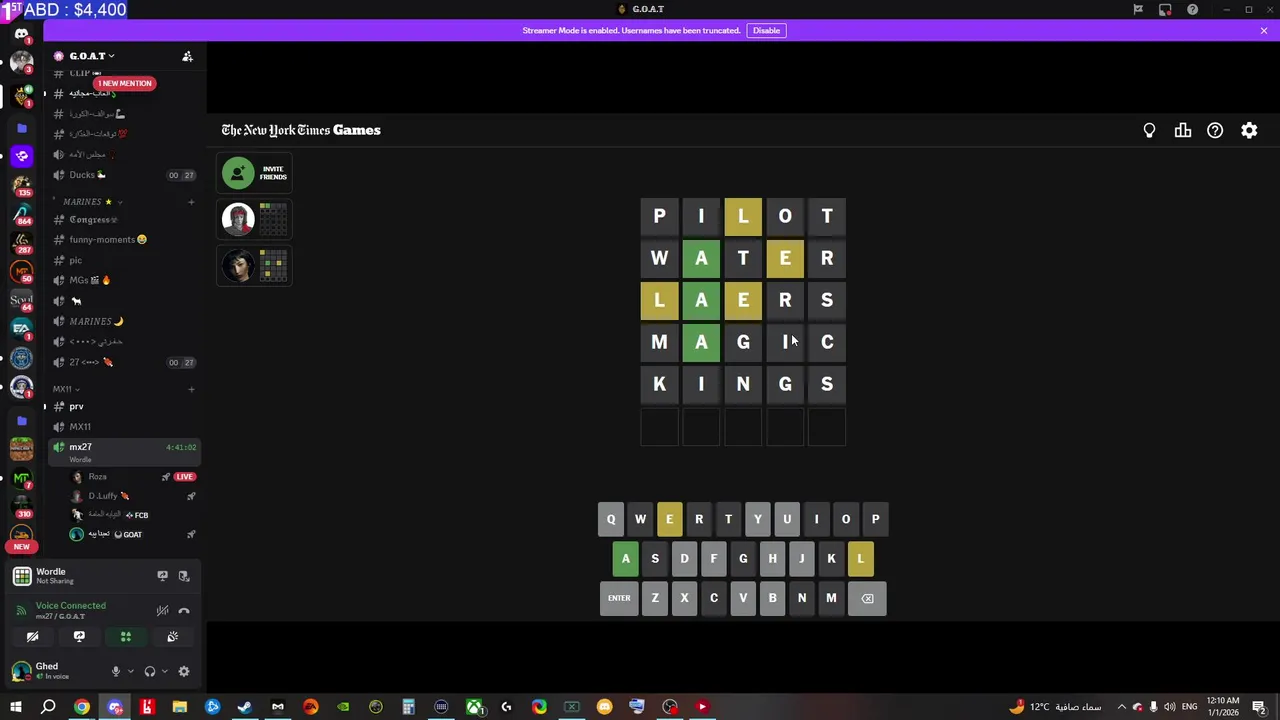This screenshot has height=720, width=1280.
Task: Open Wordle settings gear icon
Action: pyautogui.click(x=1249, y=131)
